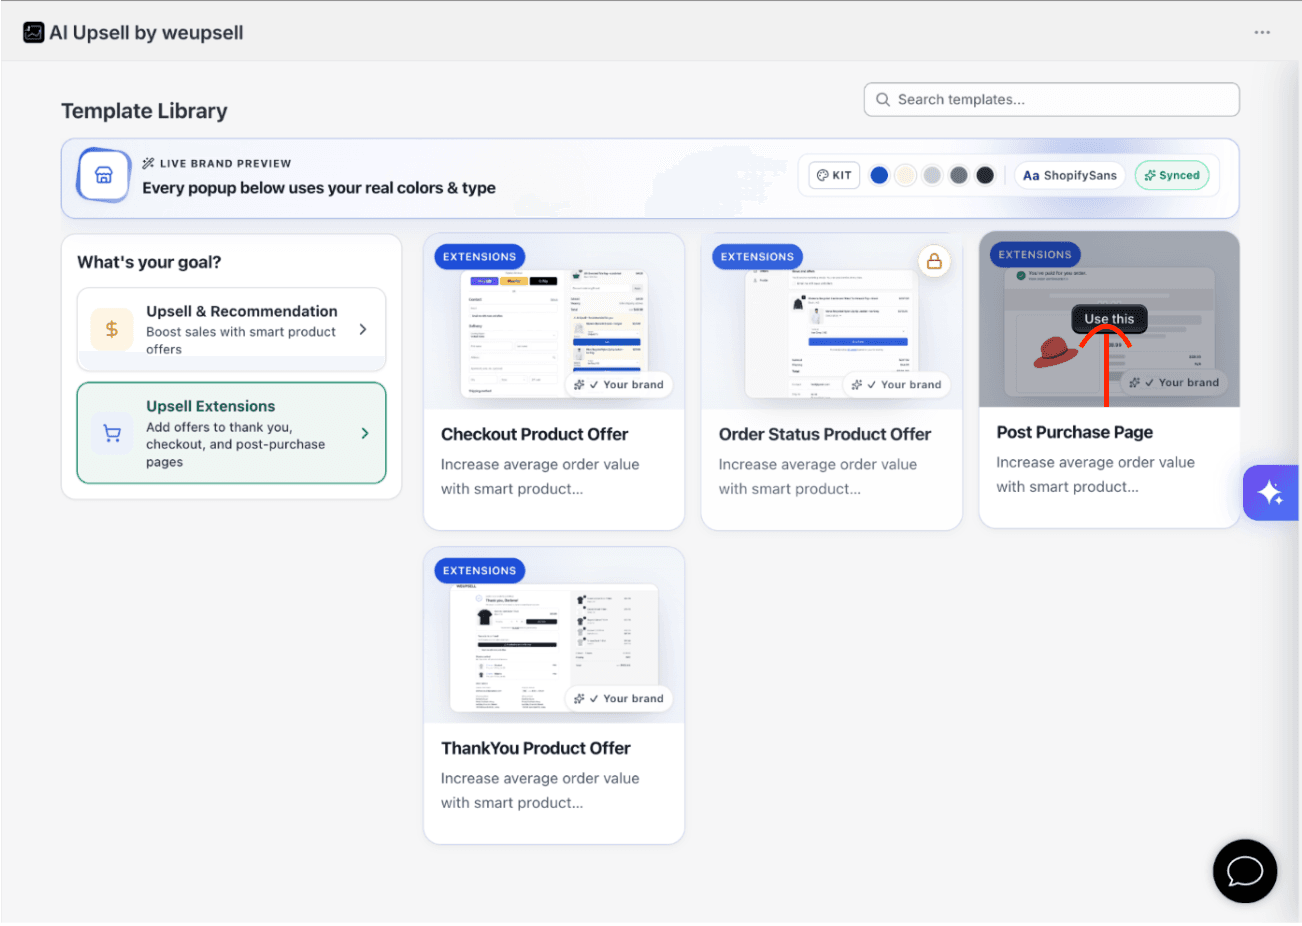Select the Upsell & Recommendation goal
Image resolution: width=1302 pixels, height=926 pixels.
231,329
